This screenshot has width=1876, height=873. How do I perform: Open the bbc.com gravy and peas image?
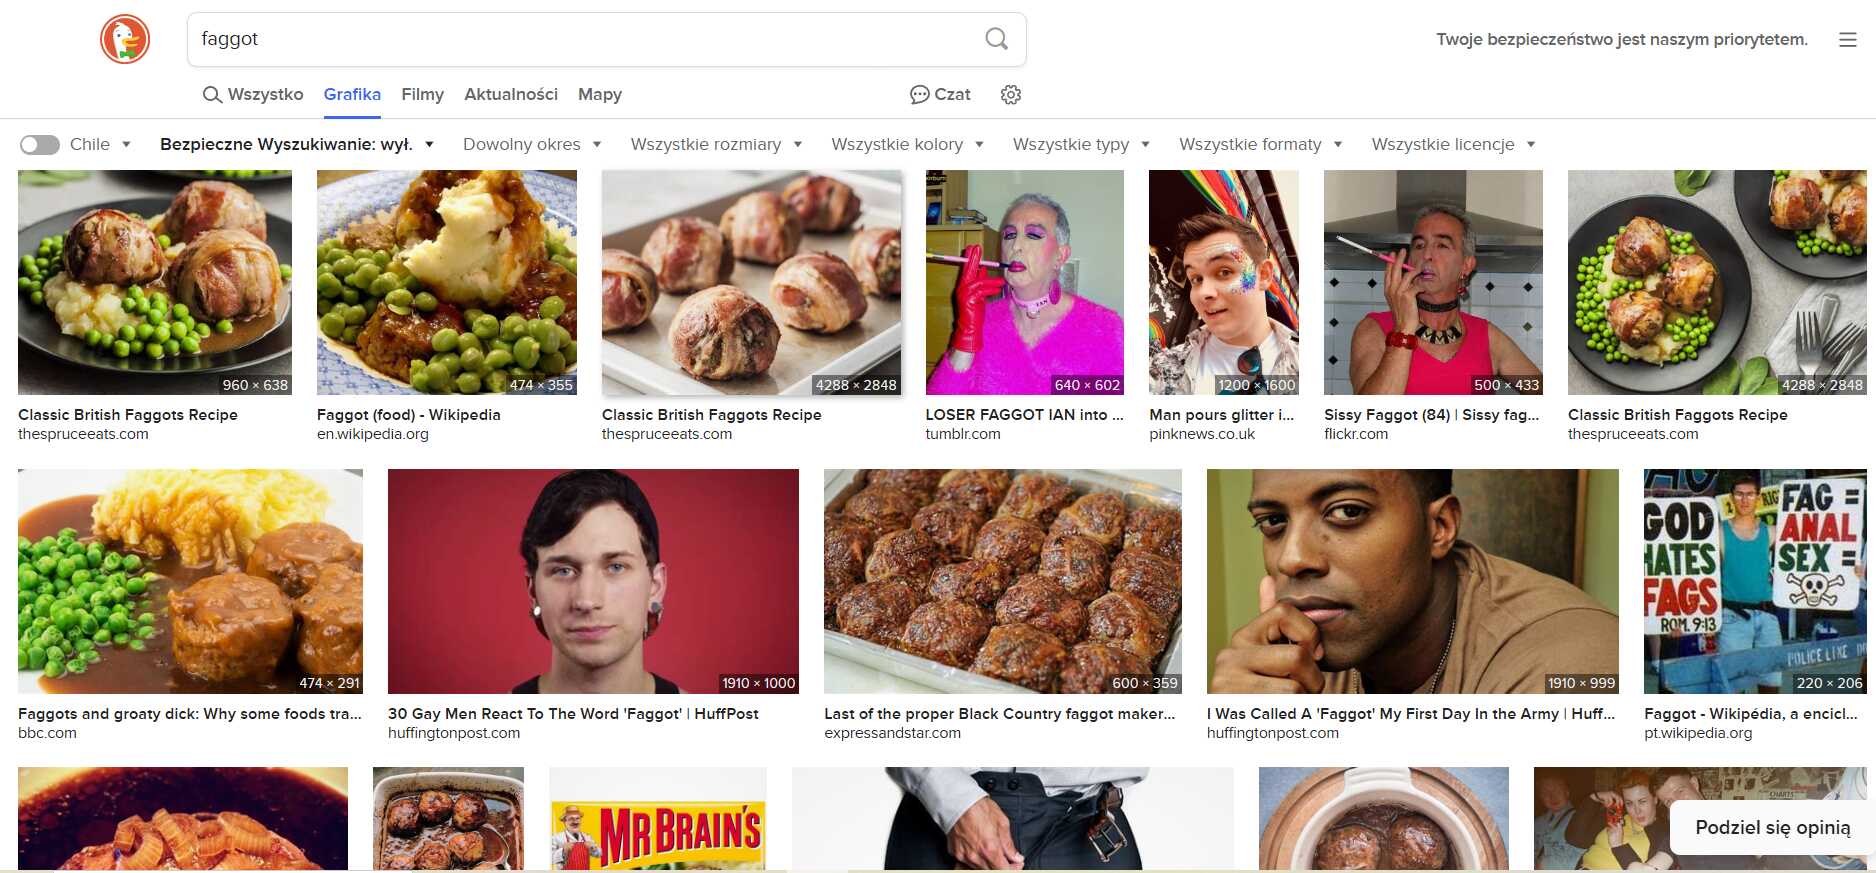(190, 581)
